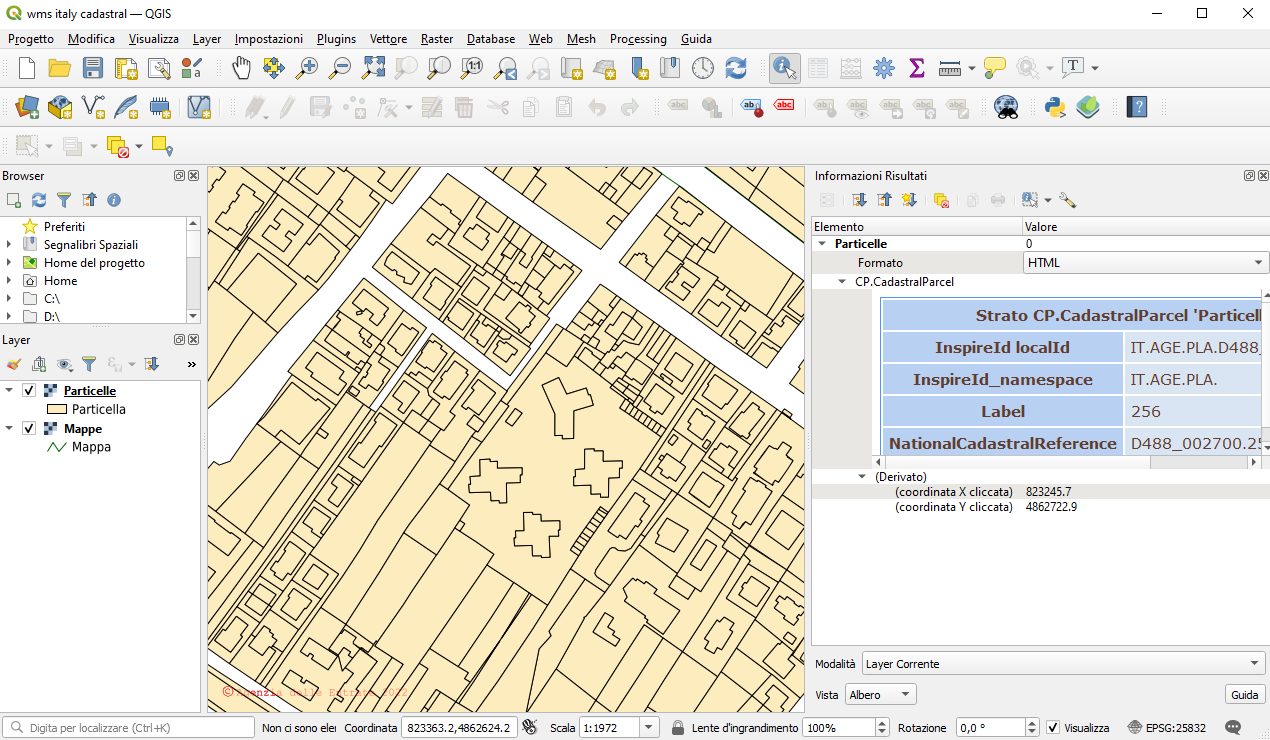1270x740 pixels.
Task: Open the Processing menu
Action: pos(638,39)
